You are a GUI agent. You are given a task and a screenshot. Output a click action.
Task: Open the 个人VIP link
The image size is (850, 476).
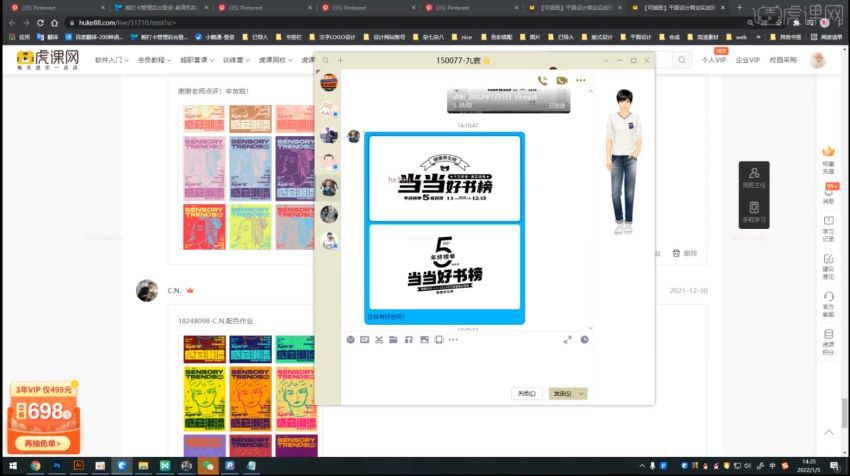(713, 60)
